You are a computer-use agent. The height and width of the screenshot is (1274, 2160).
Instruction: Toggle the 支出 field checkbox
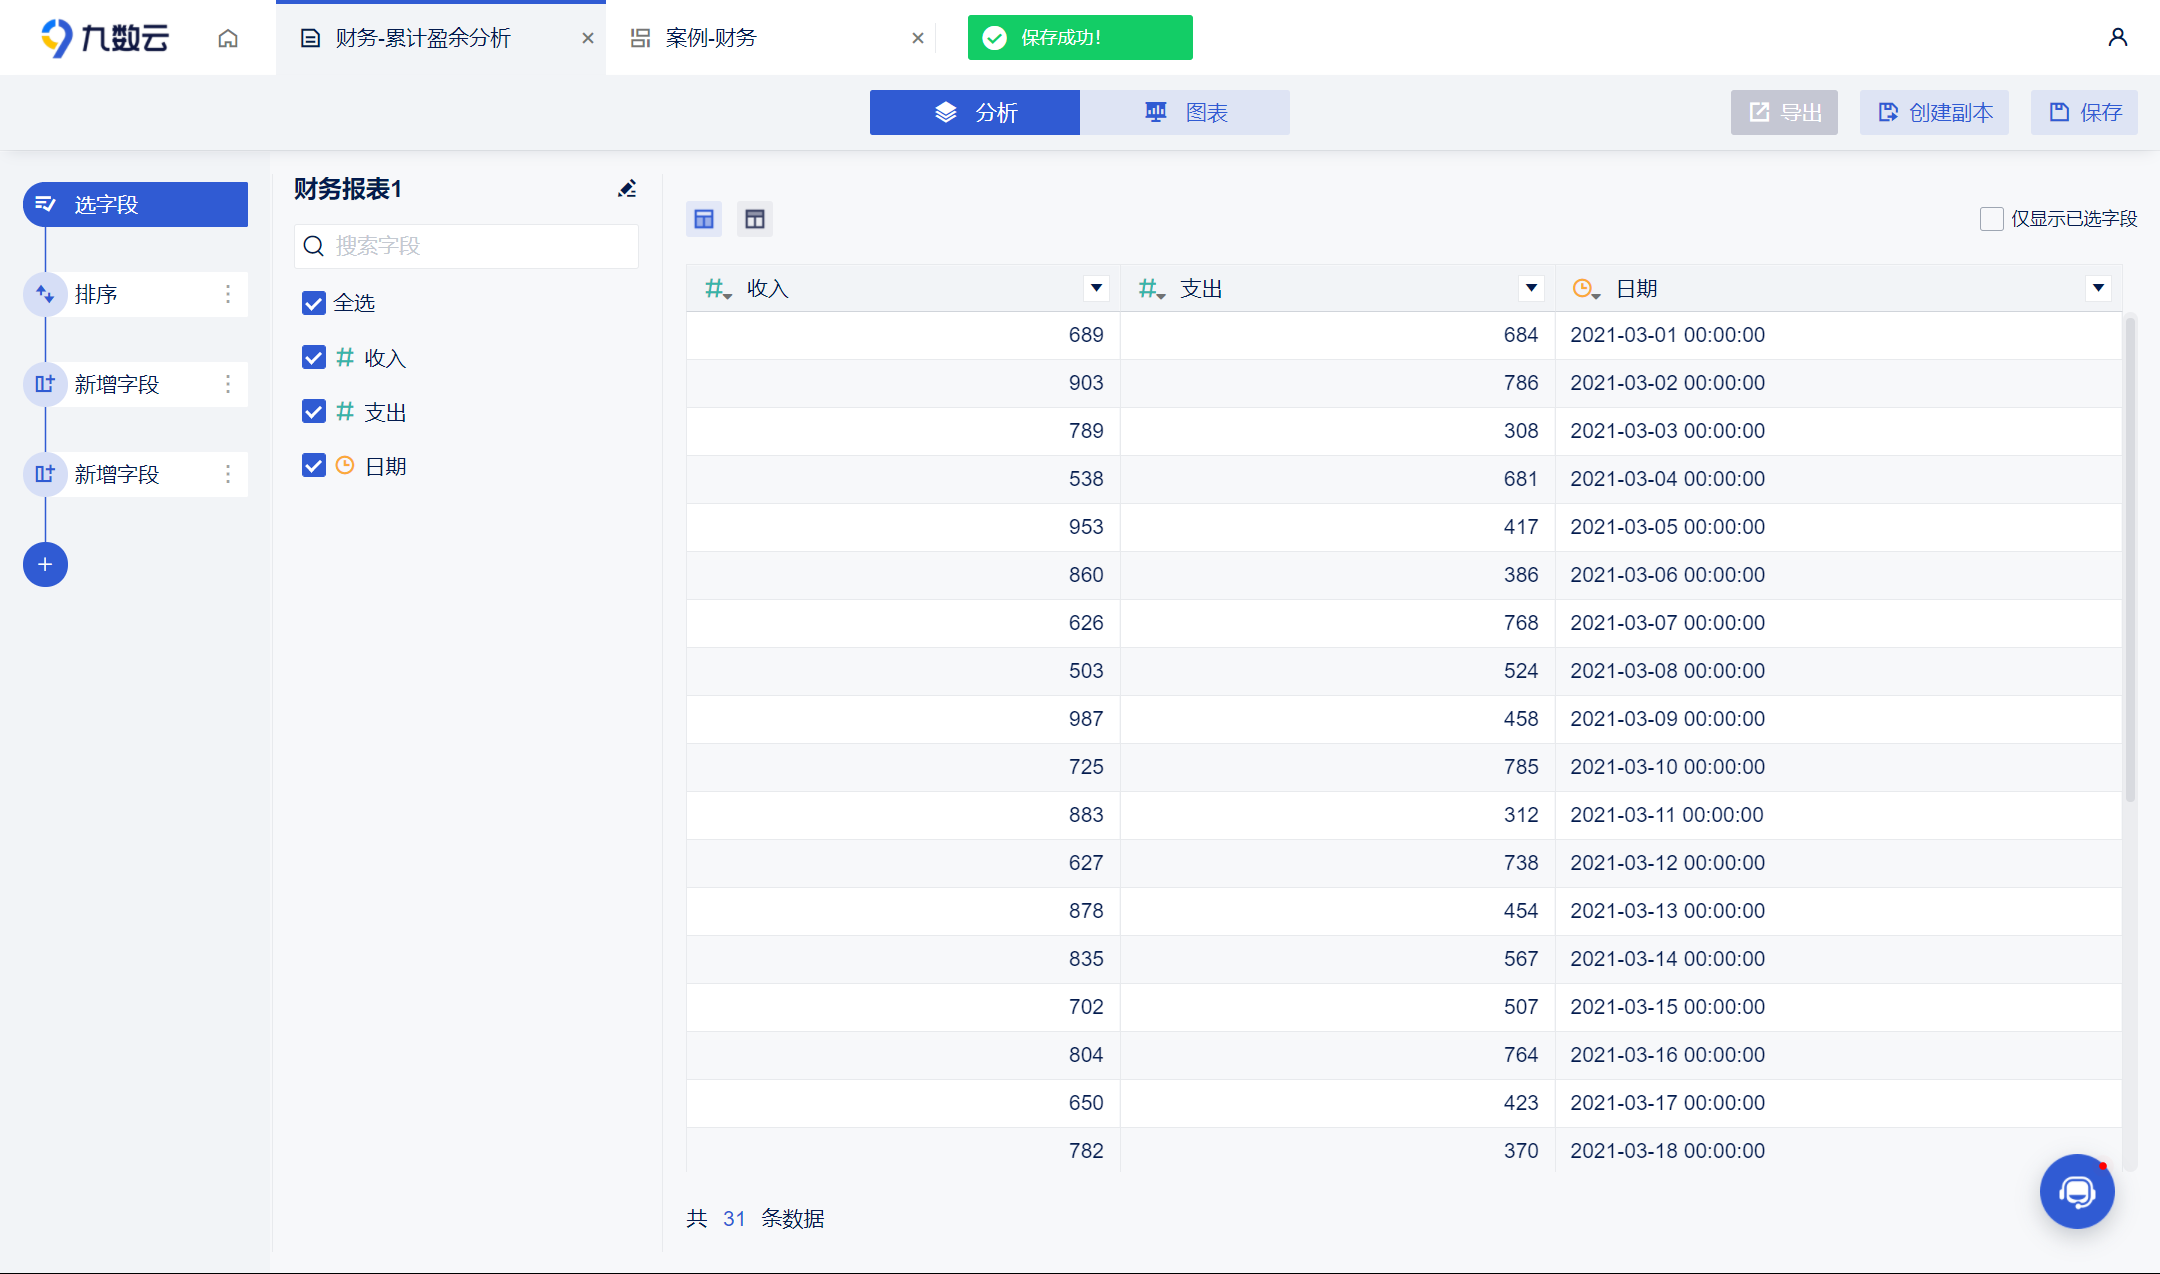coord(314,412)
